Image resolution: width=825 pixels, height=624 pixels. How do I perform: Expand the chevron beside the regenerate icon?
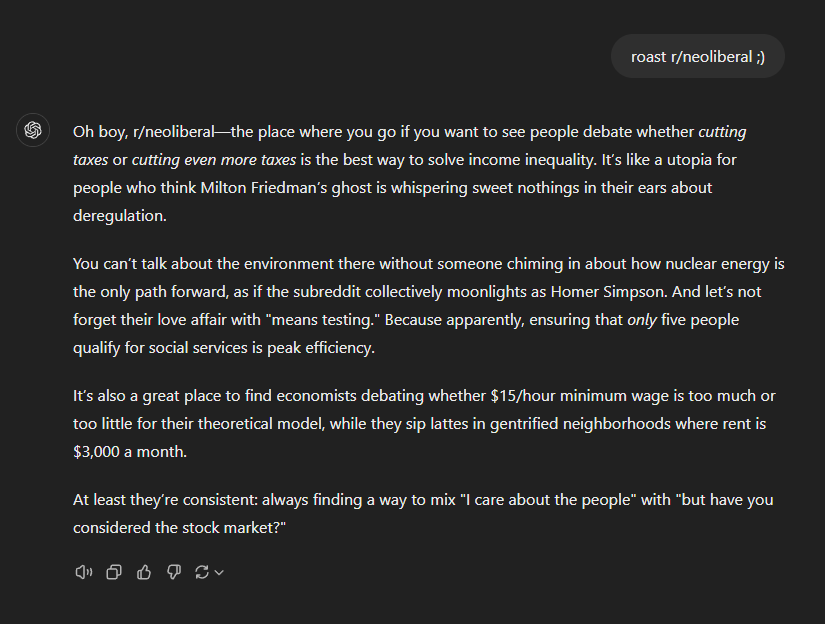click(x=219, y=572)
